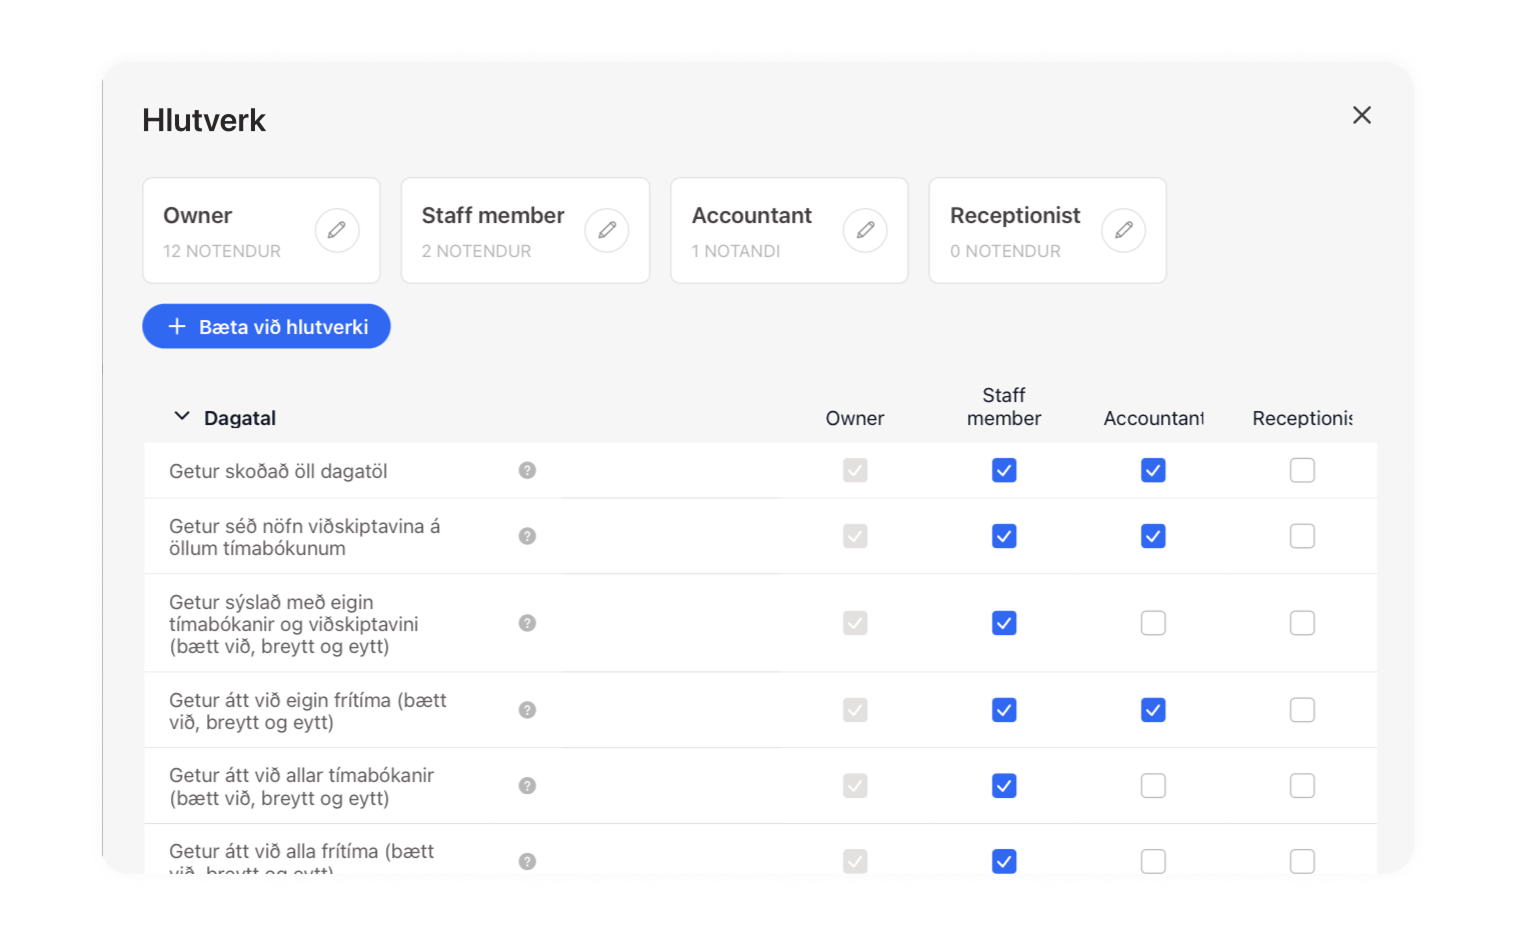Screen dimensions: 1514x936
Task: View help for 'Getur átt við allar tímabókanir'
Action: [527, 786]
